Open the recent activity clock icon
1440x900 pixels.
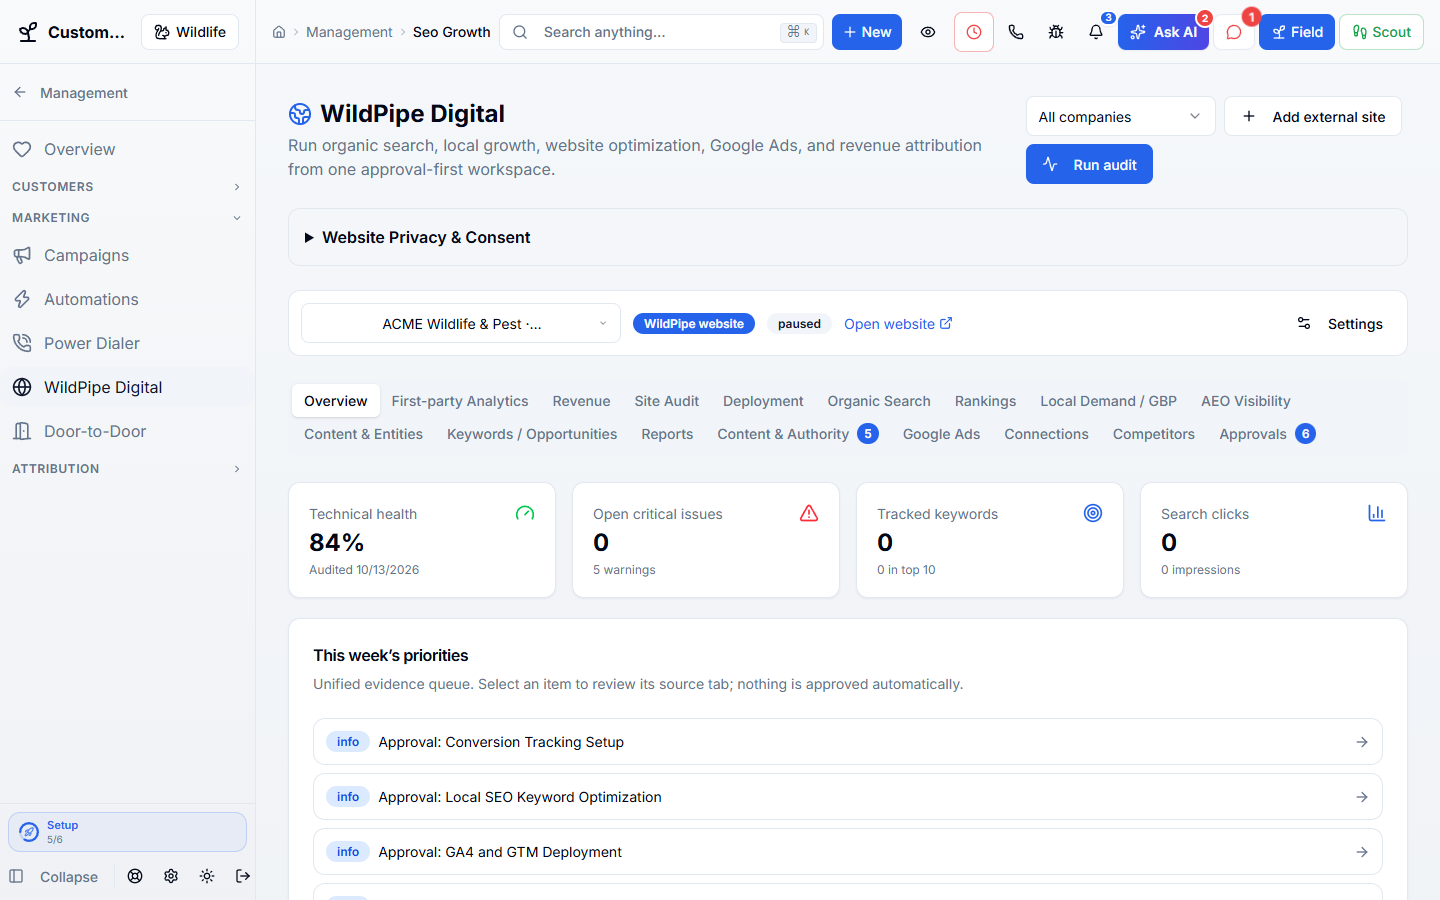[x=974, y=32]
